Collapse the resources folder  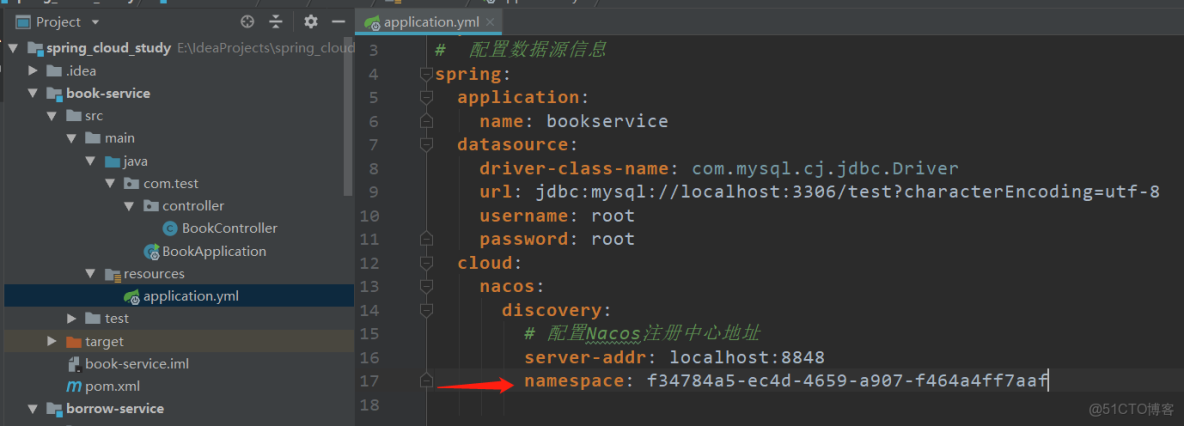click(x=91, y=273)
